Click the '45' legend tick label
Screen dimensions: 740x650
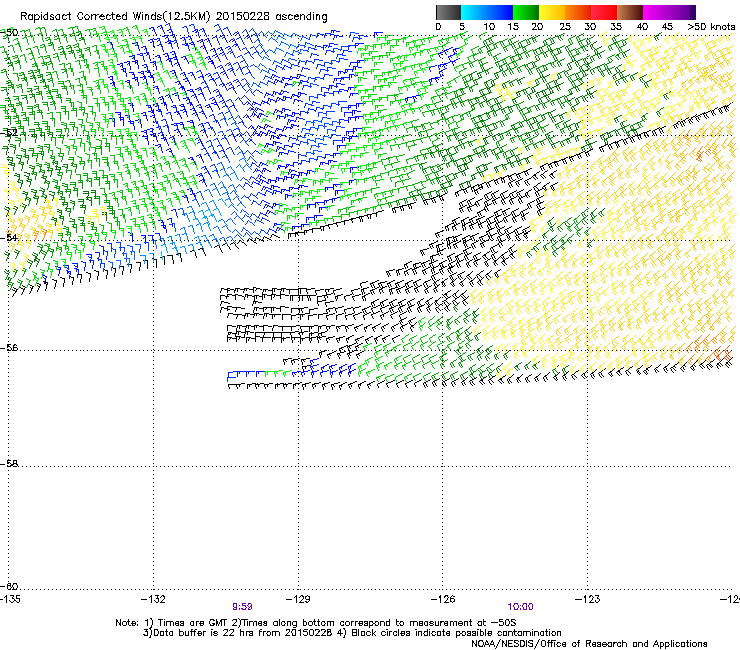coord(667,27)
